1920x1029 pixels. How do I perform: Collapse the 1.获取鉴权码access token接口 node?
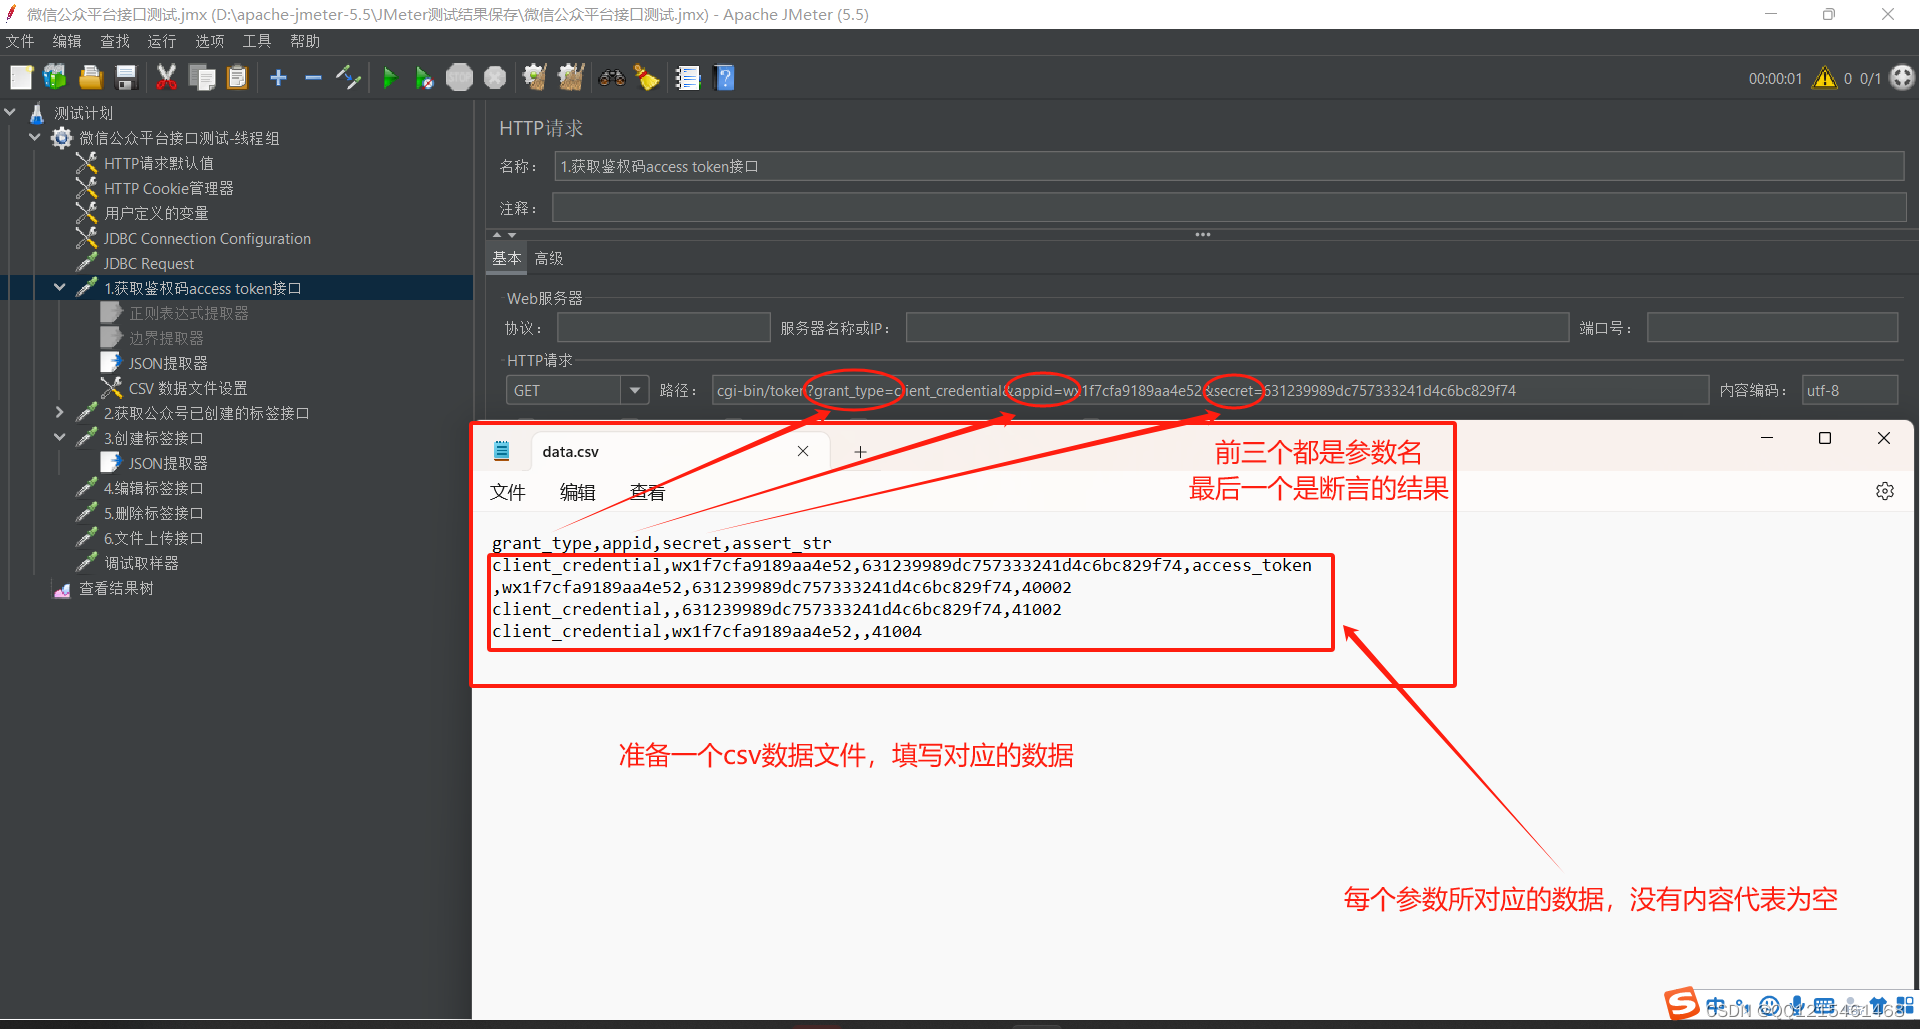(60, 288)
